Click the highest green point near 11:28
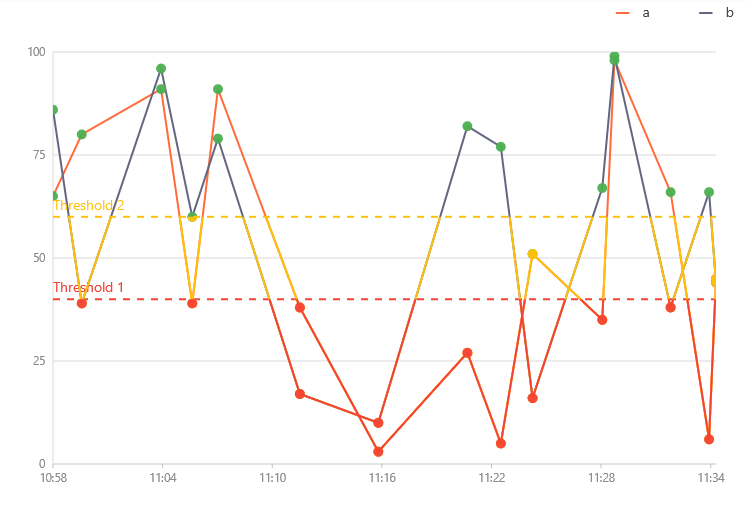The image size is (746, 509). 614,57
